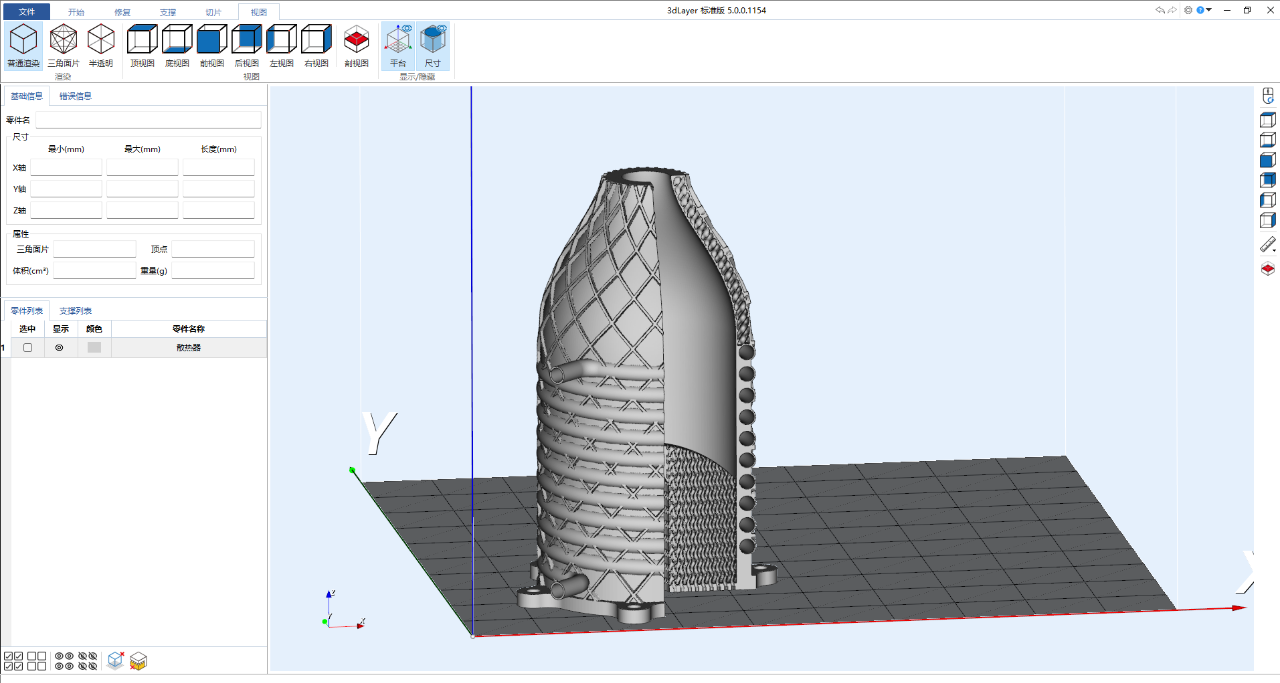Switch to 右视图 right view in ribbon

pyautogui.click(x=316, y=46)
